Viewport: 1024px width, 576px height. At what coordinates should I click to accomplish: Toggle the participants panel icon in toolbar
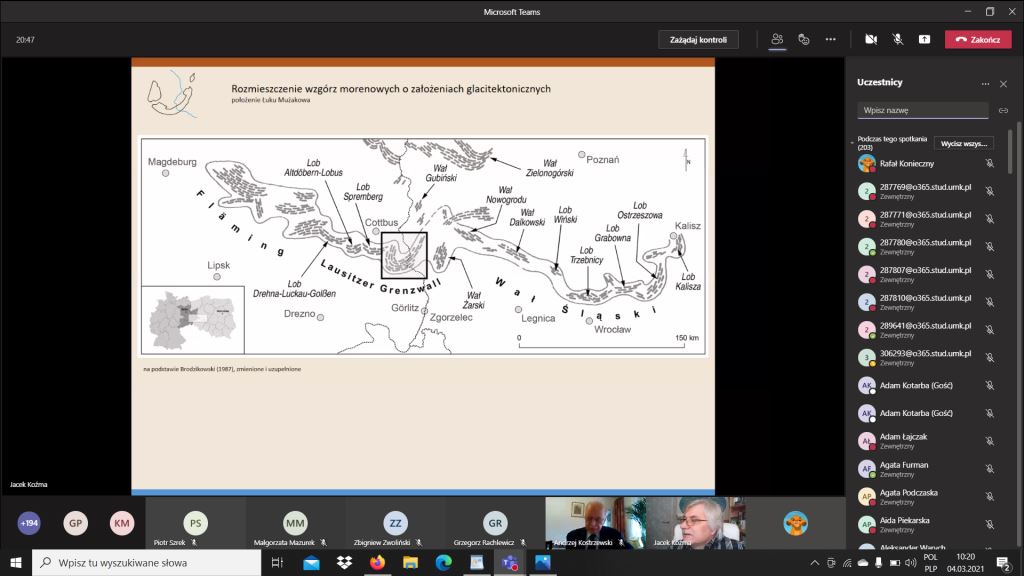click(x=777, y=39)
